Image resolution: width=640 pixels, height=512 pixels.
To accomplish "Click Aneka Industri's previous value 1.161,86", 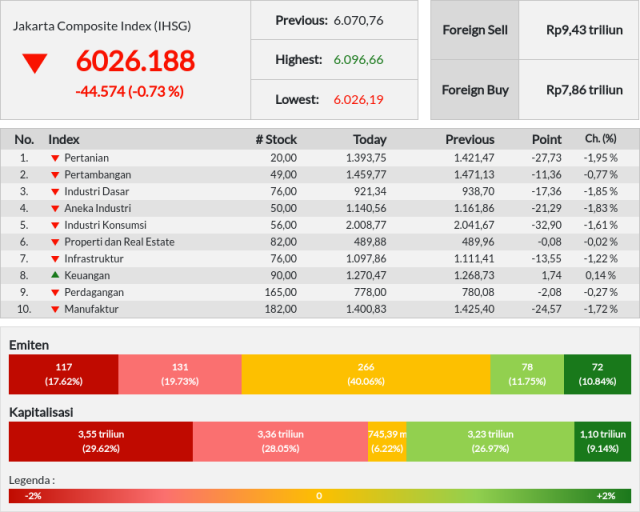I will [474, 208].
